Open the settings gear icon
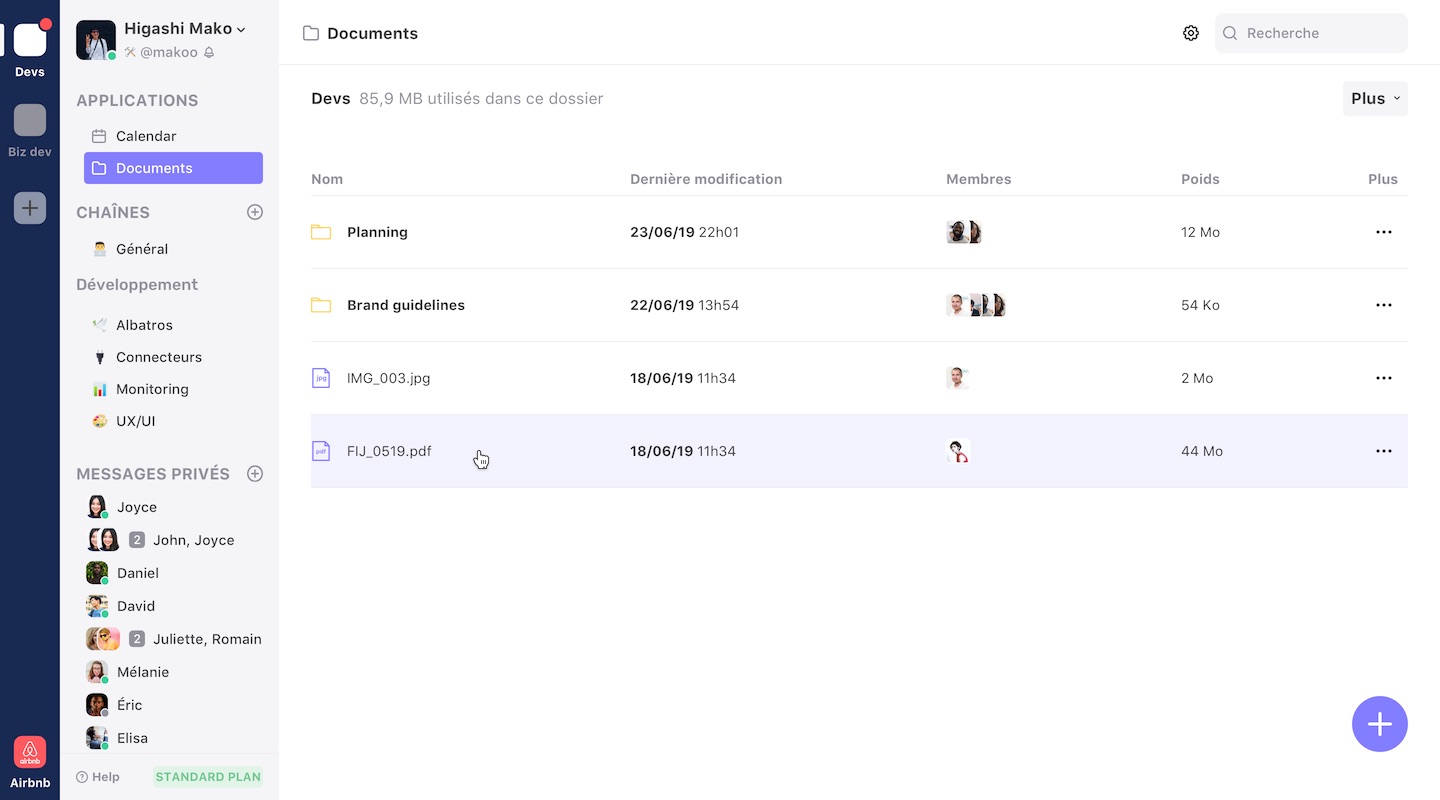Viewport: 1440px width, 800px height. click(x=1190, y=33)
